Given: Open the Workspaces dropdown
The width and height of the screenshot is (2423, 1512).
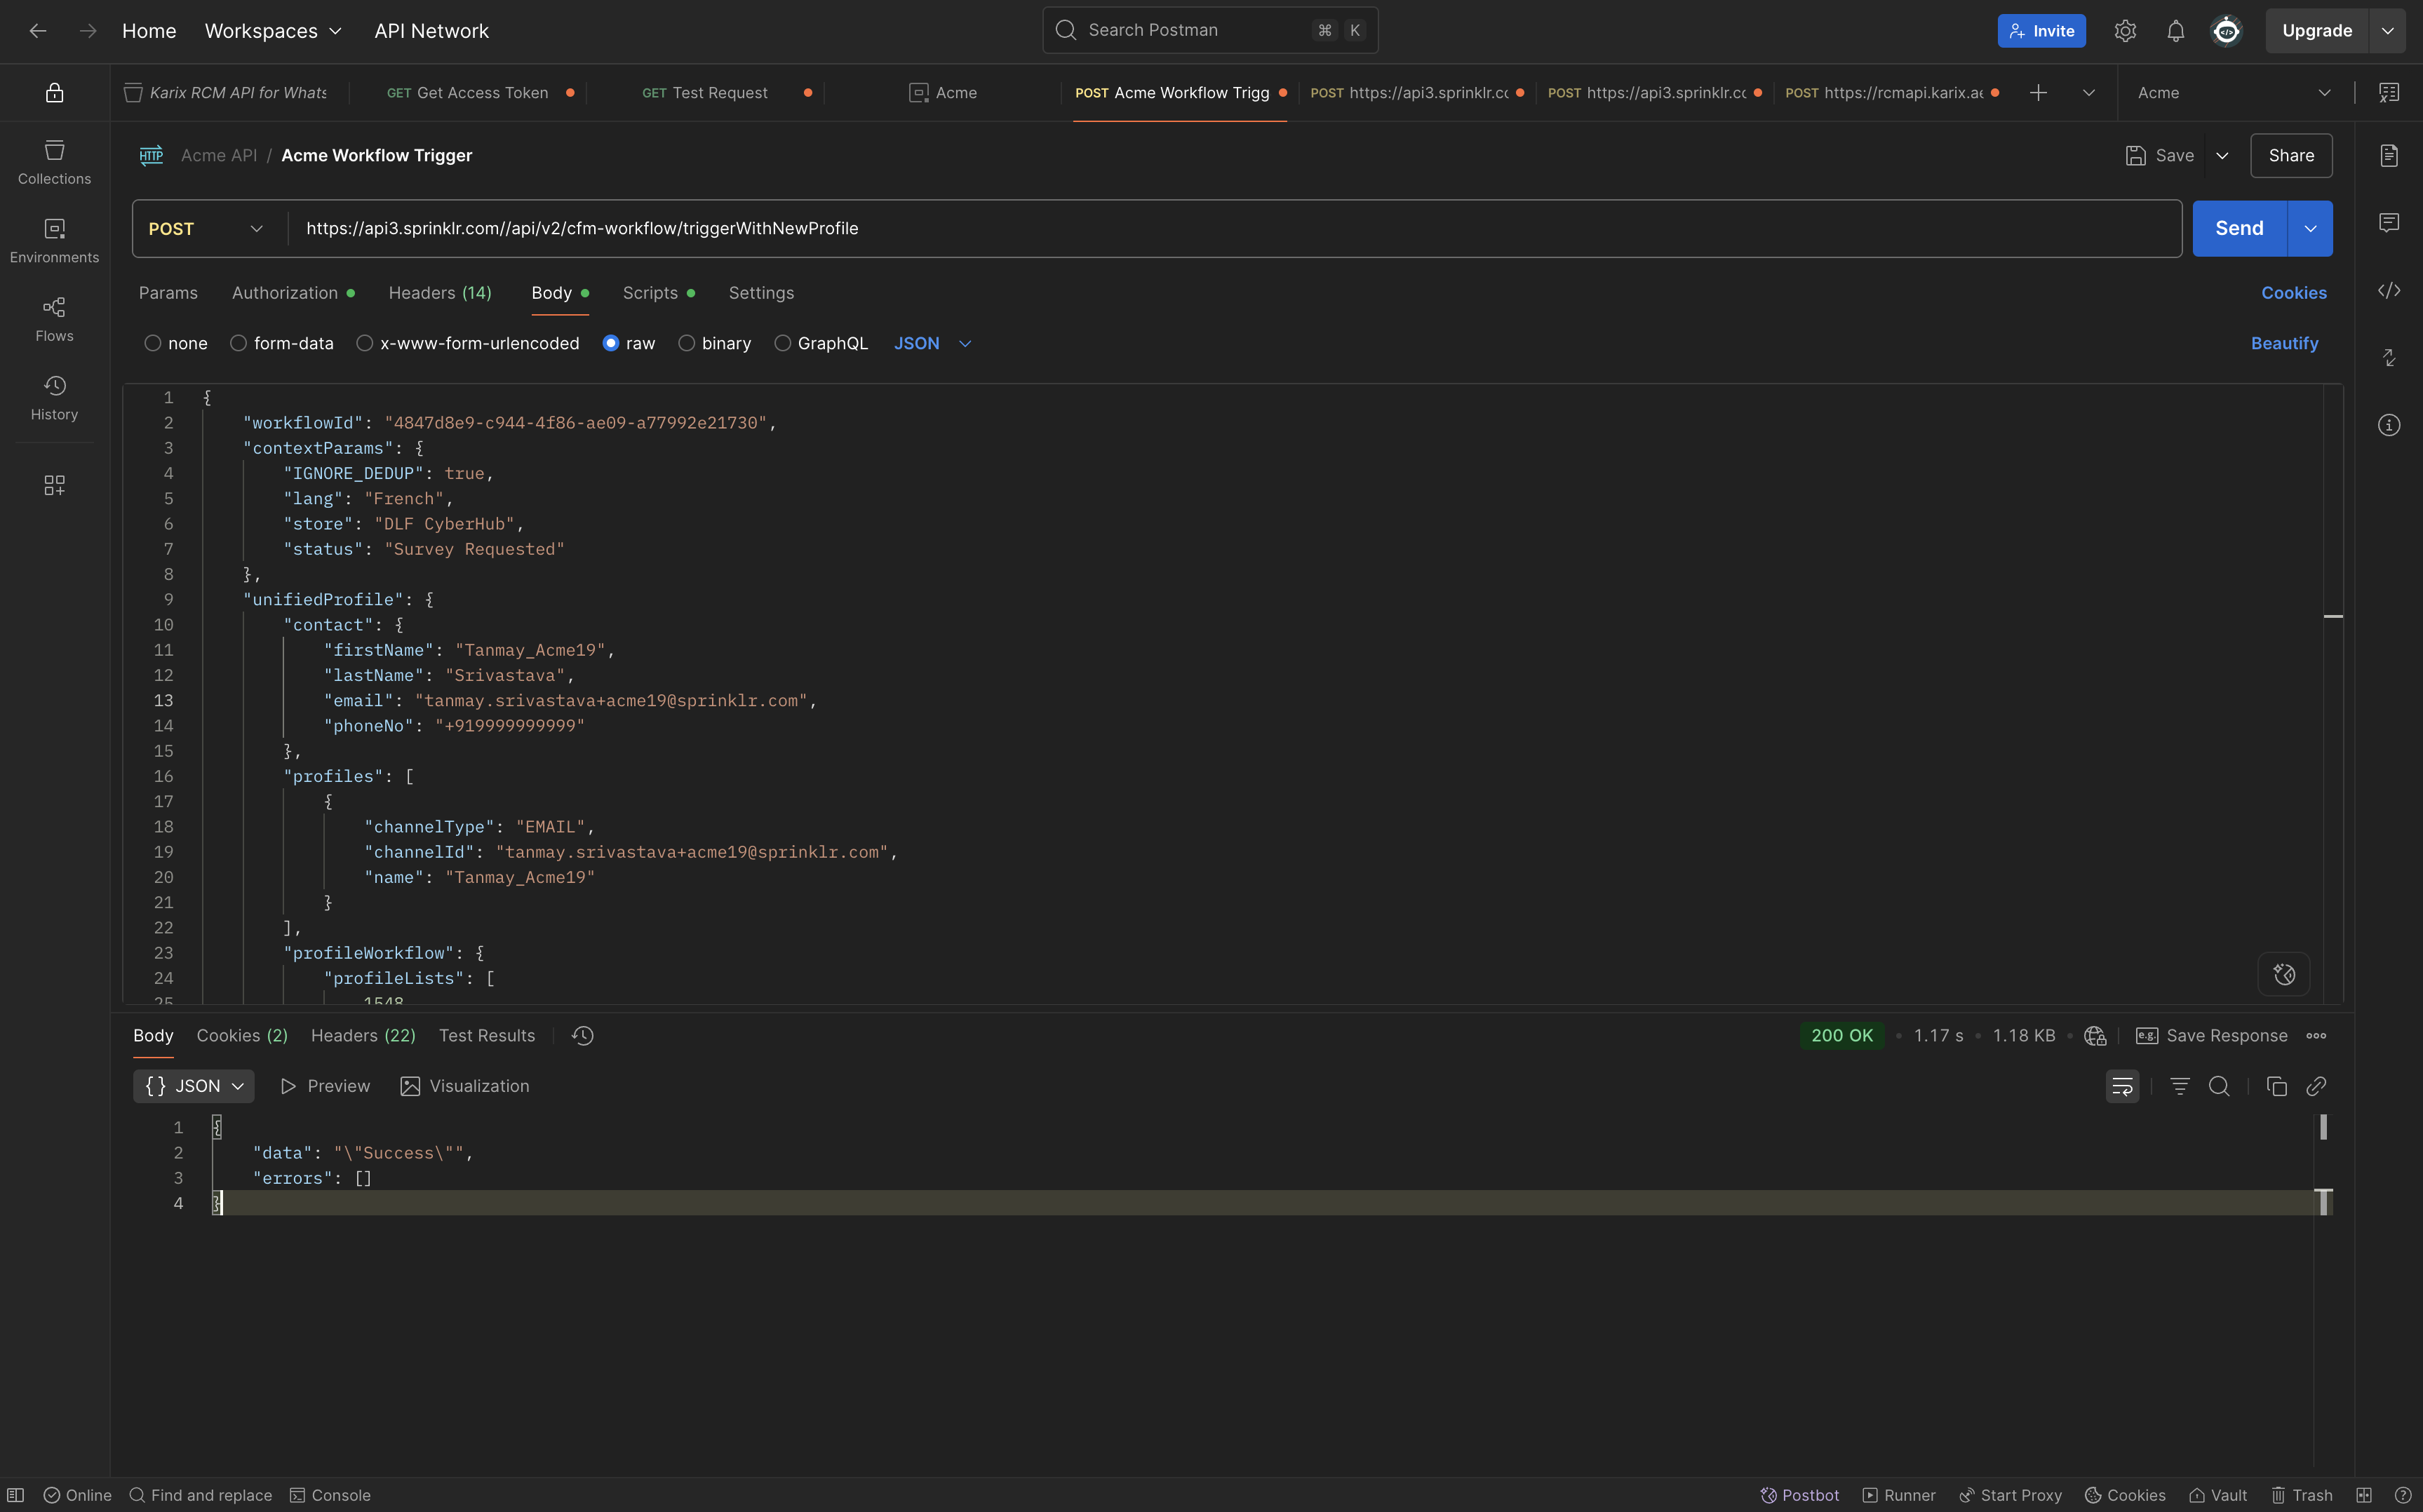Looking at the screenshot, I should pos(273,31).
